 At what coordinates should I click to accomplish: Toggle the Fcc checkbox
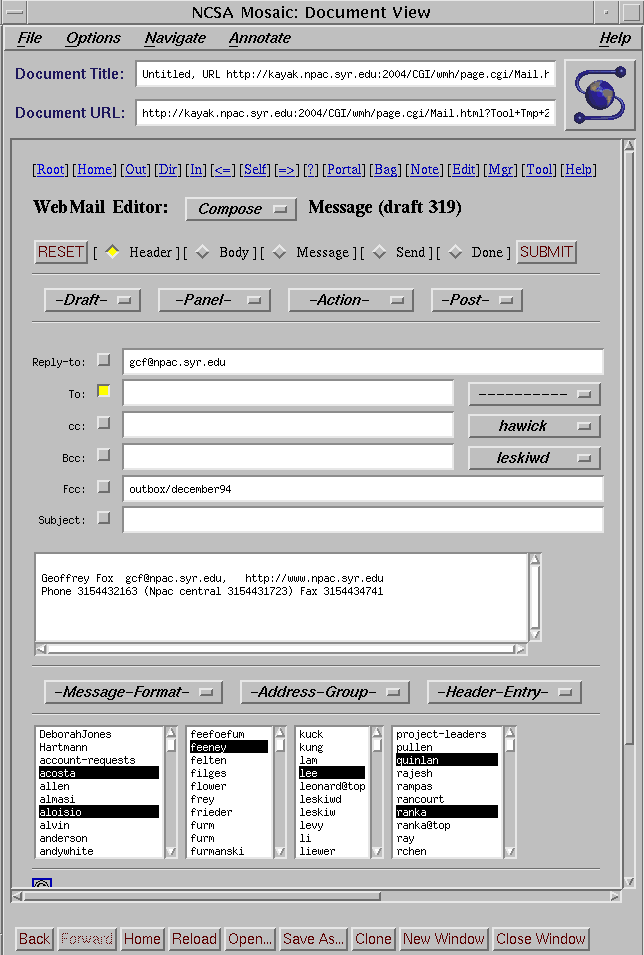click(x=104, y=486)
